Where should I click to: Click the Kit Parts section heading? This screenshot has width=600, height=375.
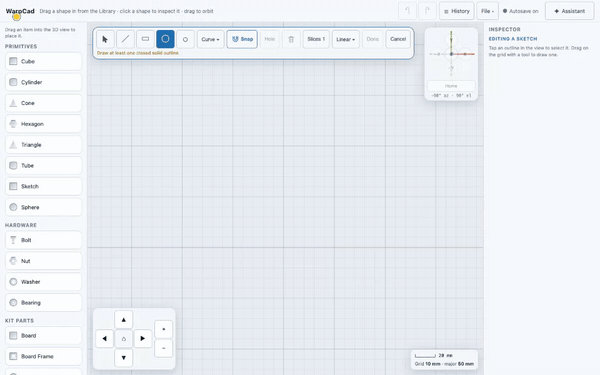click(20, 321)
